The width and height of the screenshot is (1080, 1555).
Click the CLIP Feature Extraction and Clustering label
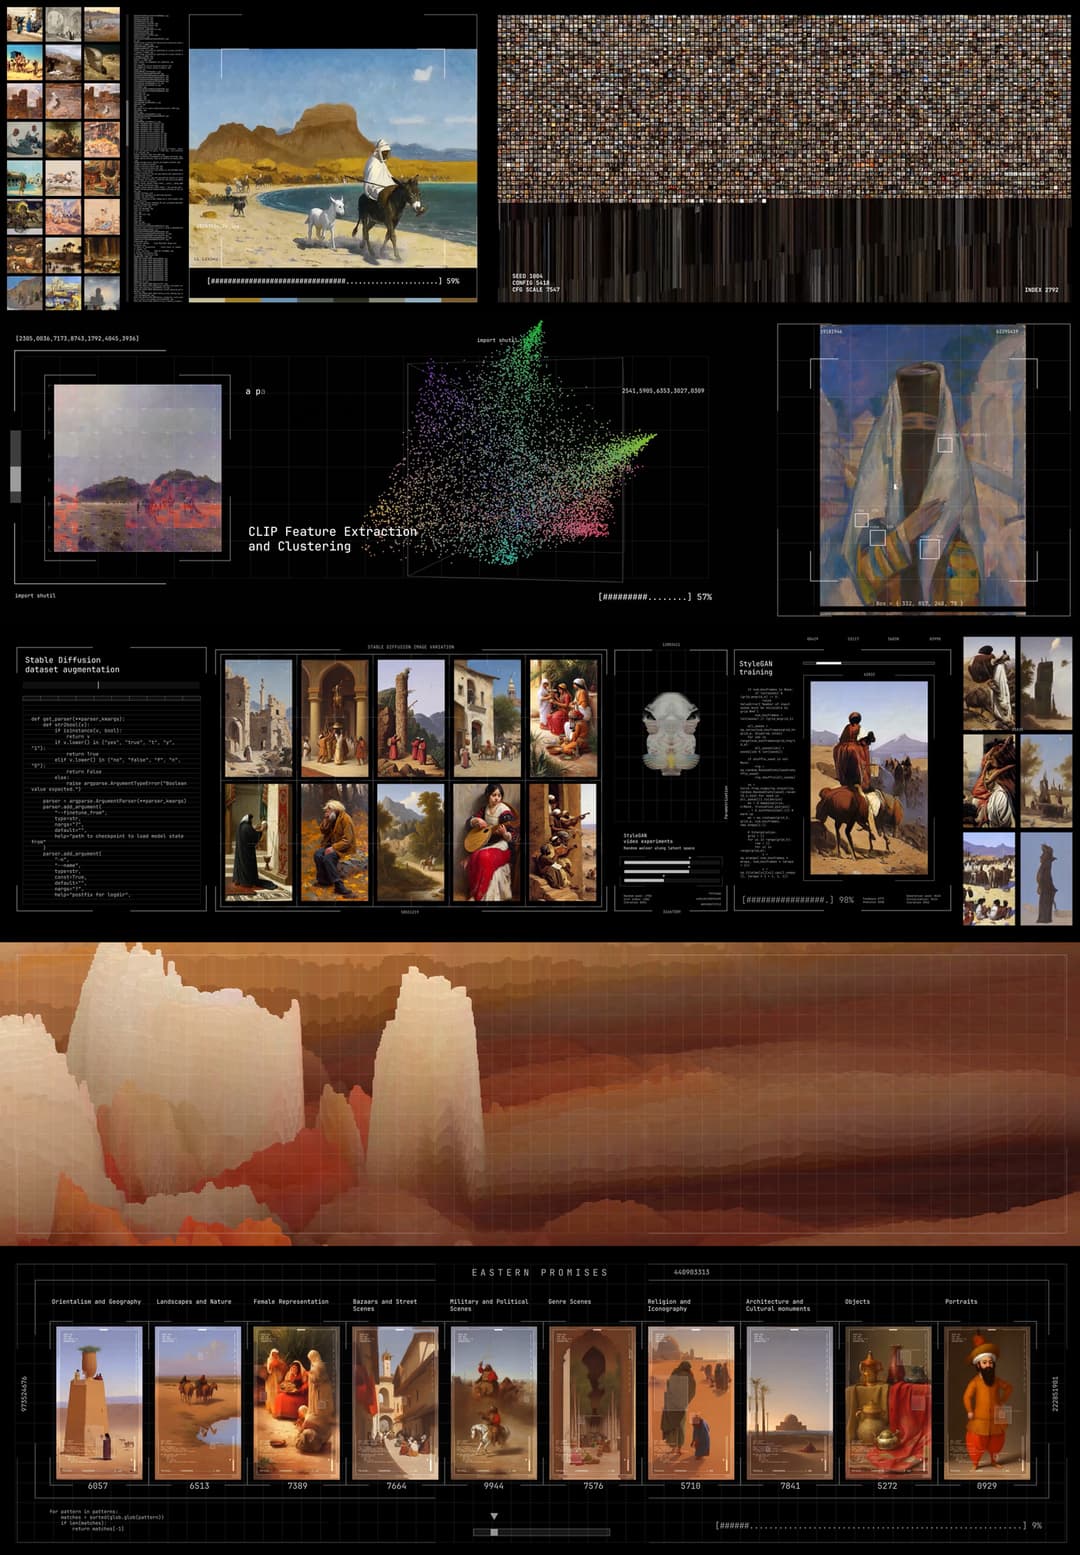[333, 539]
